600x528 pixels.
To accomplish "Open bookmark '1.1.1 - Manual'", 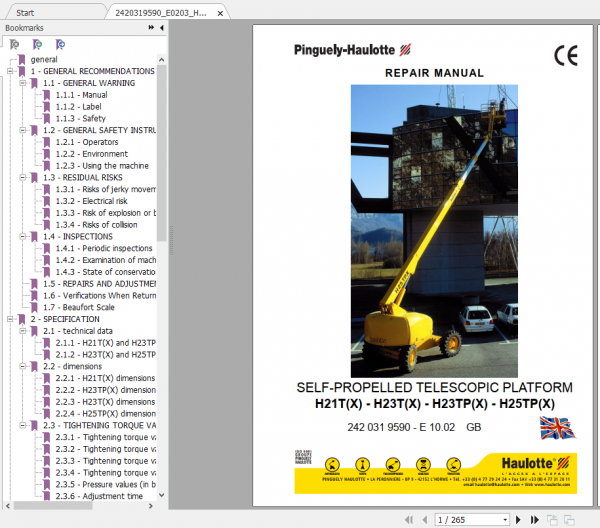I will 82,95.
